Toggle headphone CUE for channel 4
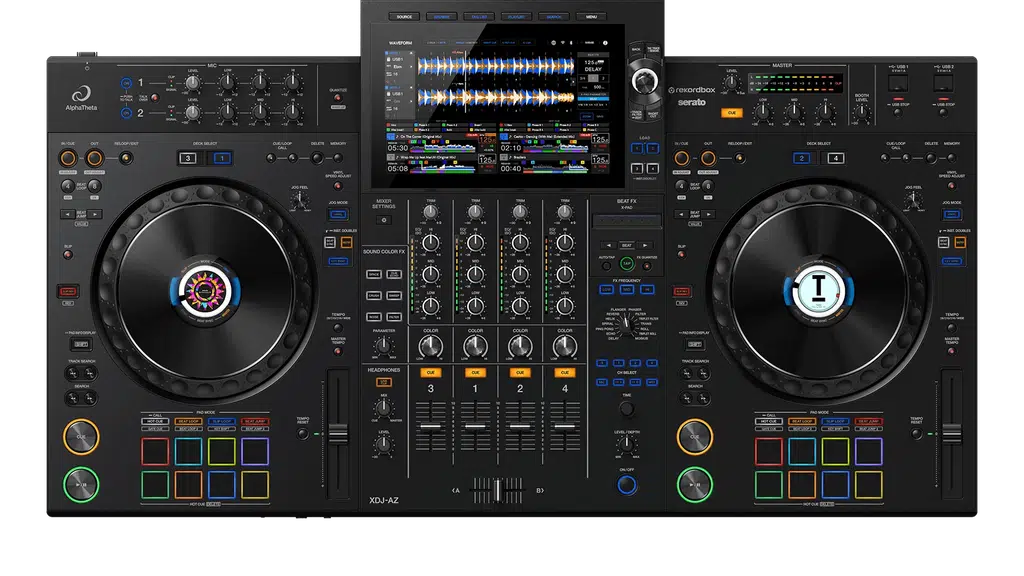 click(x=565, y=372)
